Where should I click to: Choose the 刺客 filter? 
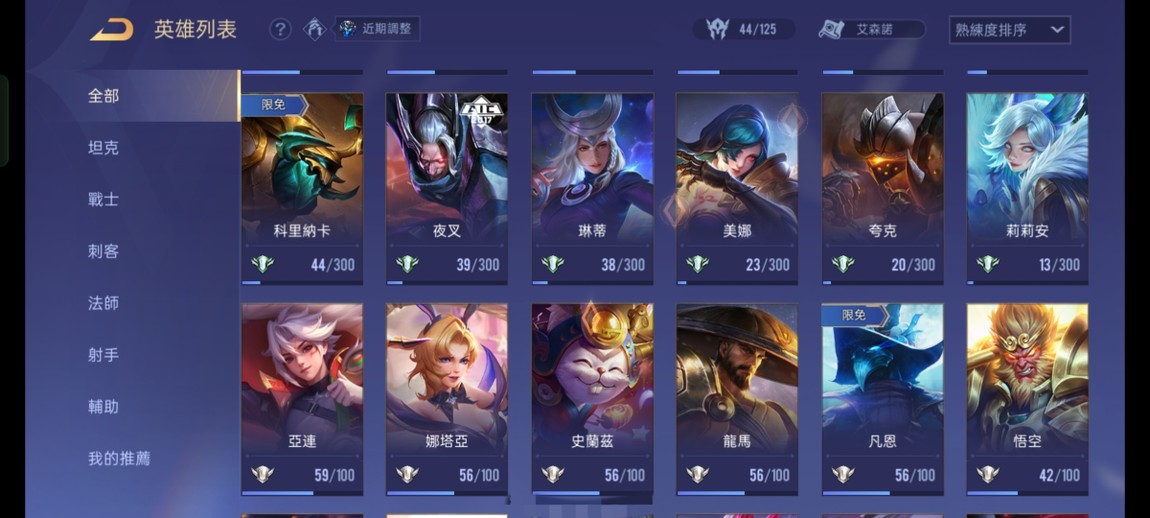103,252
